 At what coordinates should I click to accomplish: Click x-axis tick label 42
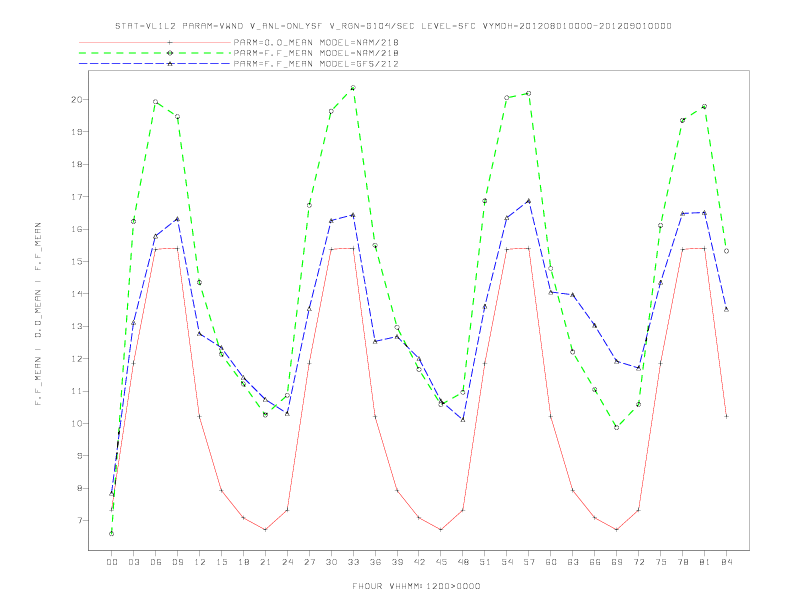point(419,562)
